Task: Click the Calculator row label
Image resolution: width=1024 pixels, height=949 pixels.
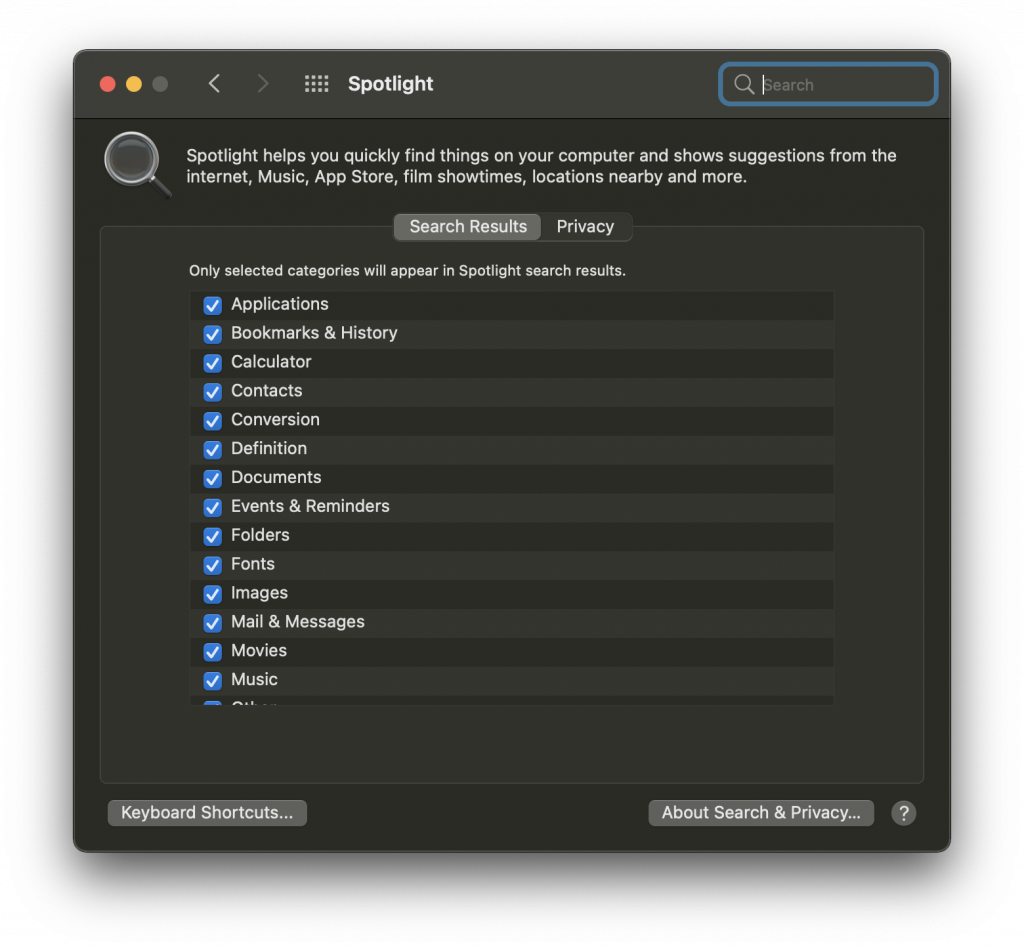Action: click(x=271, y=361)
